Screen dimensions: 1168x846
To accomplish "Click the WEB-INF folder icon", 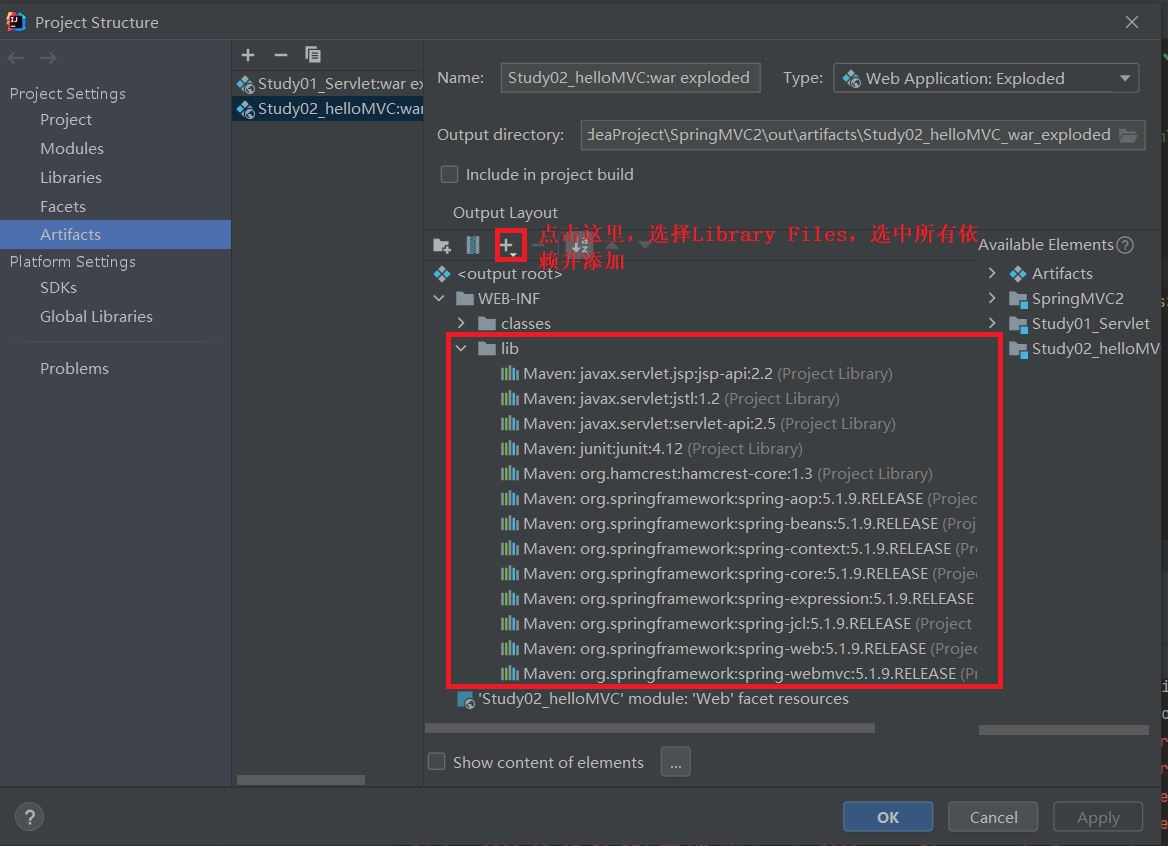I will [465, 299].
